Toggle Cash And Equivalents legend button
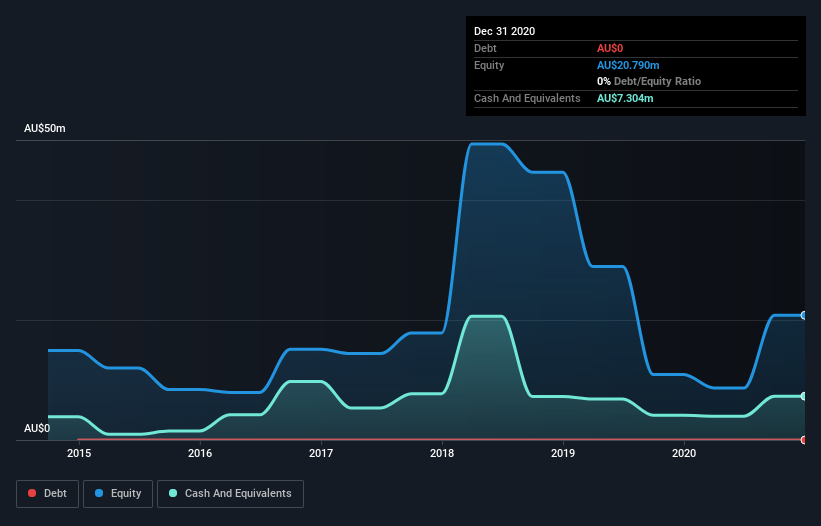The height and width of the screenshot is (526, 821). pyautogui.click(x=230, y=494)
